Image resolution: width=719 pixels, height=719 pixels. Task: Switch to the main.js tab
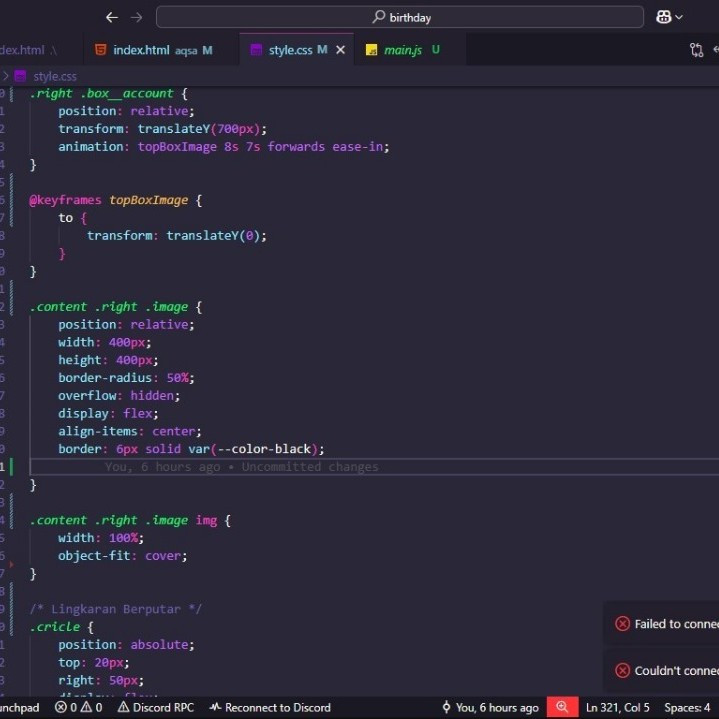pos(402,50)
